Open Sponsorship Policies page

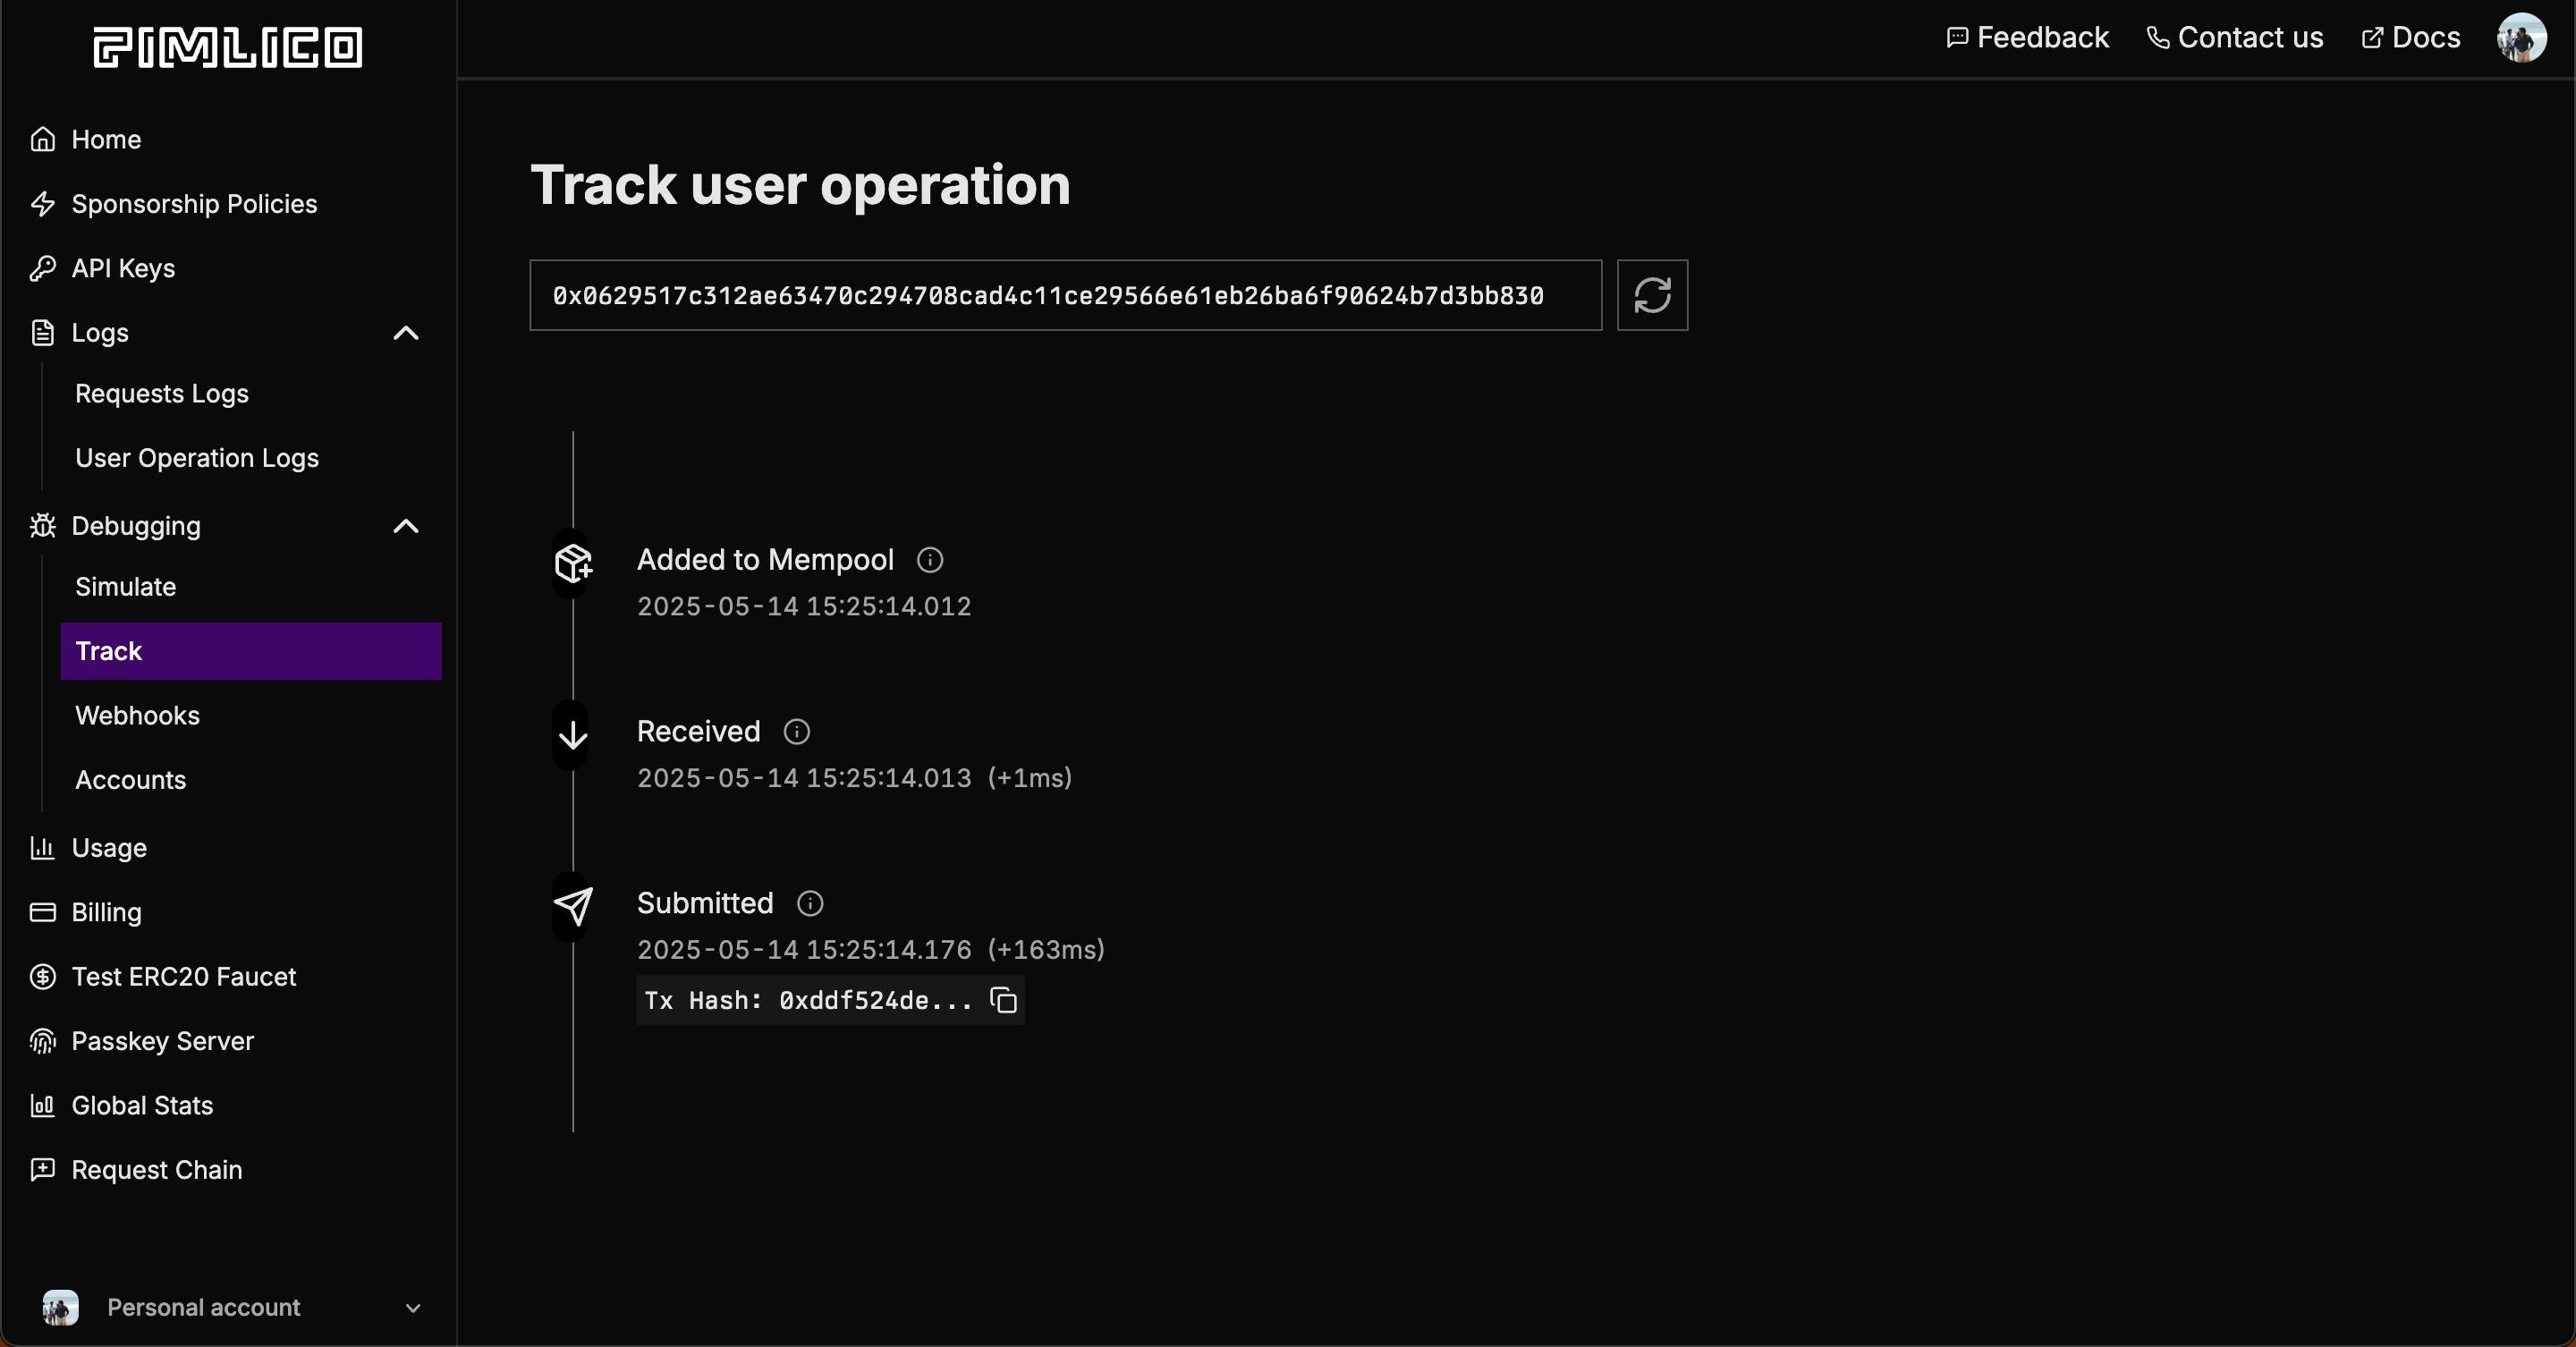(x=194, y=204)
